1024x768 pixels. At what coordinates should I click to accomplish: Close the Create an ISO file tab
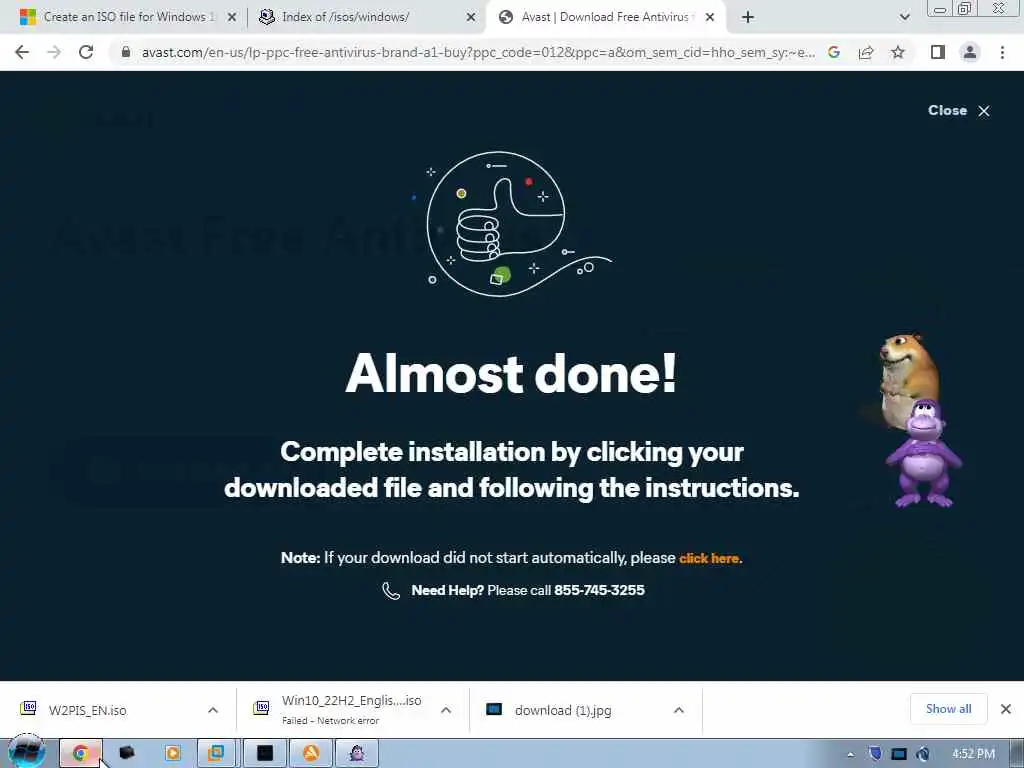click(232, 17)
